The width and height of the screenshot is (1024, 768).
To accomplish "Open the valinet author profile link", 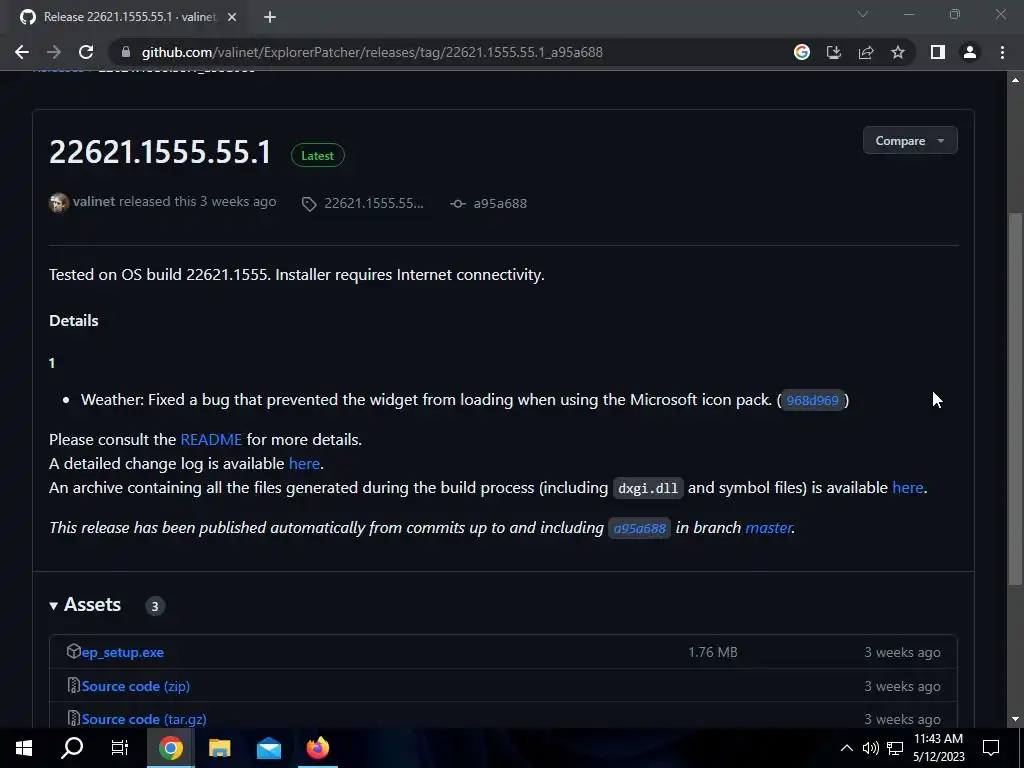I will click(93, 201).
